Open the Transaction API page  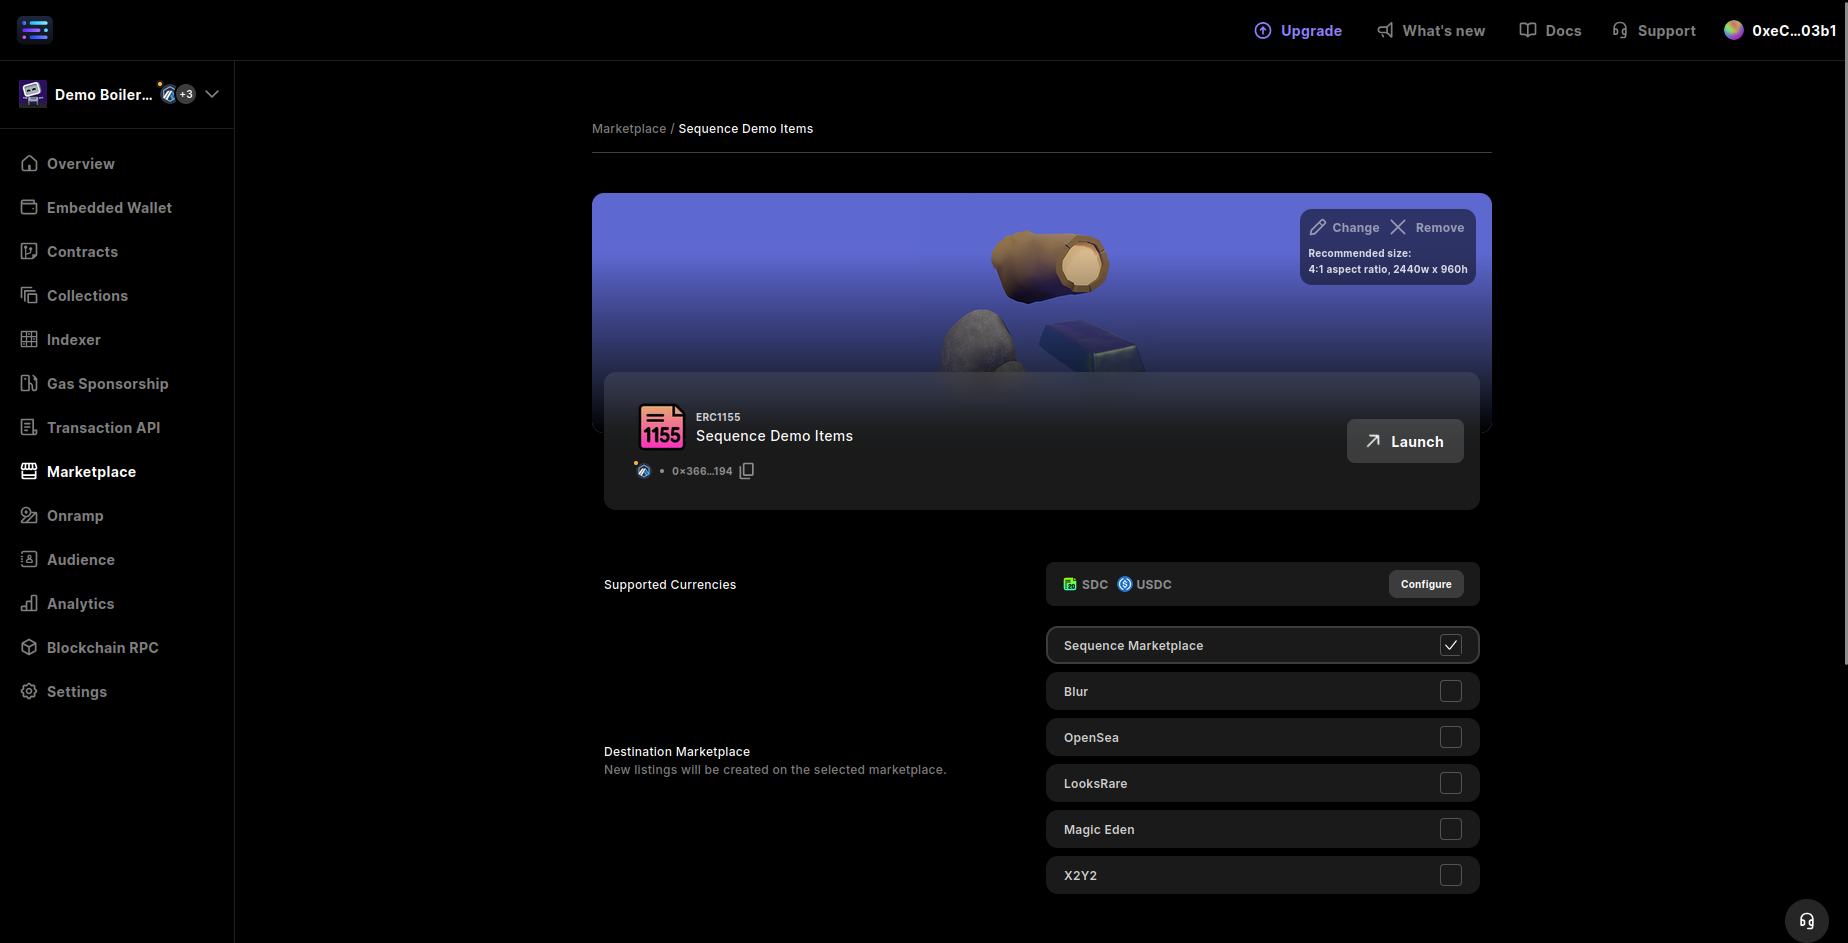click(103, 427)
